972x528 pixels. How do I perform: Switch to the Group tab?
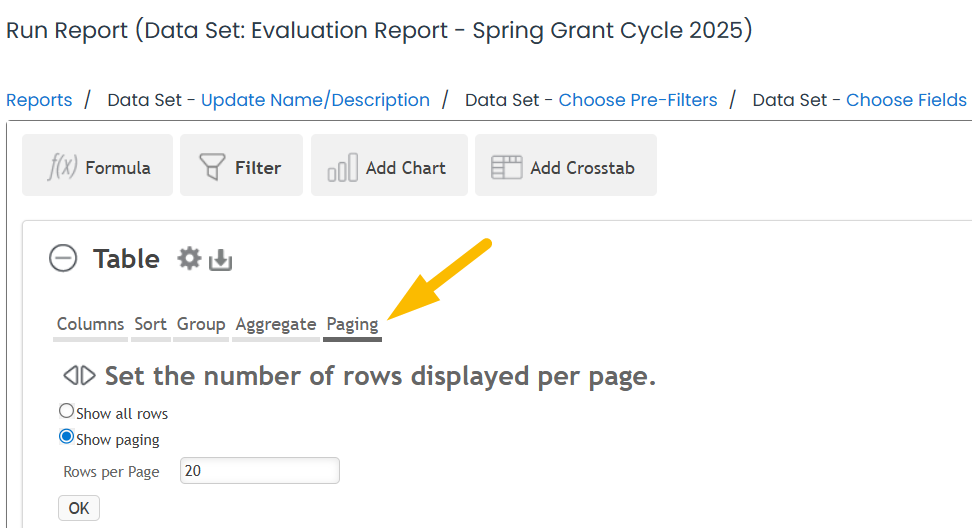click(x=201, y=325)
